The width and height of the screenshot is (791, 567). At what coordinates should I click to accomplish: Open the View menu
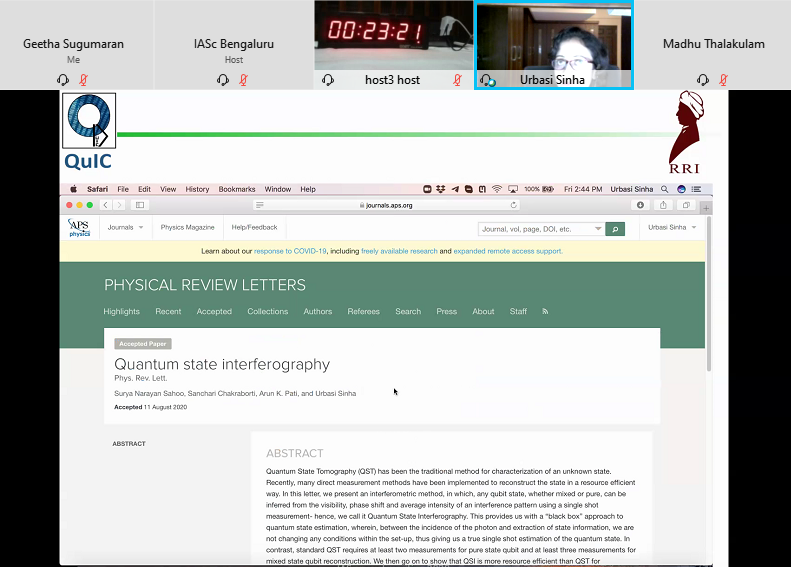pos(168,189)
